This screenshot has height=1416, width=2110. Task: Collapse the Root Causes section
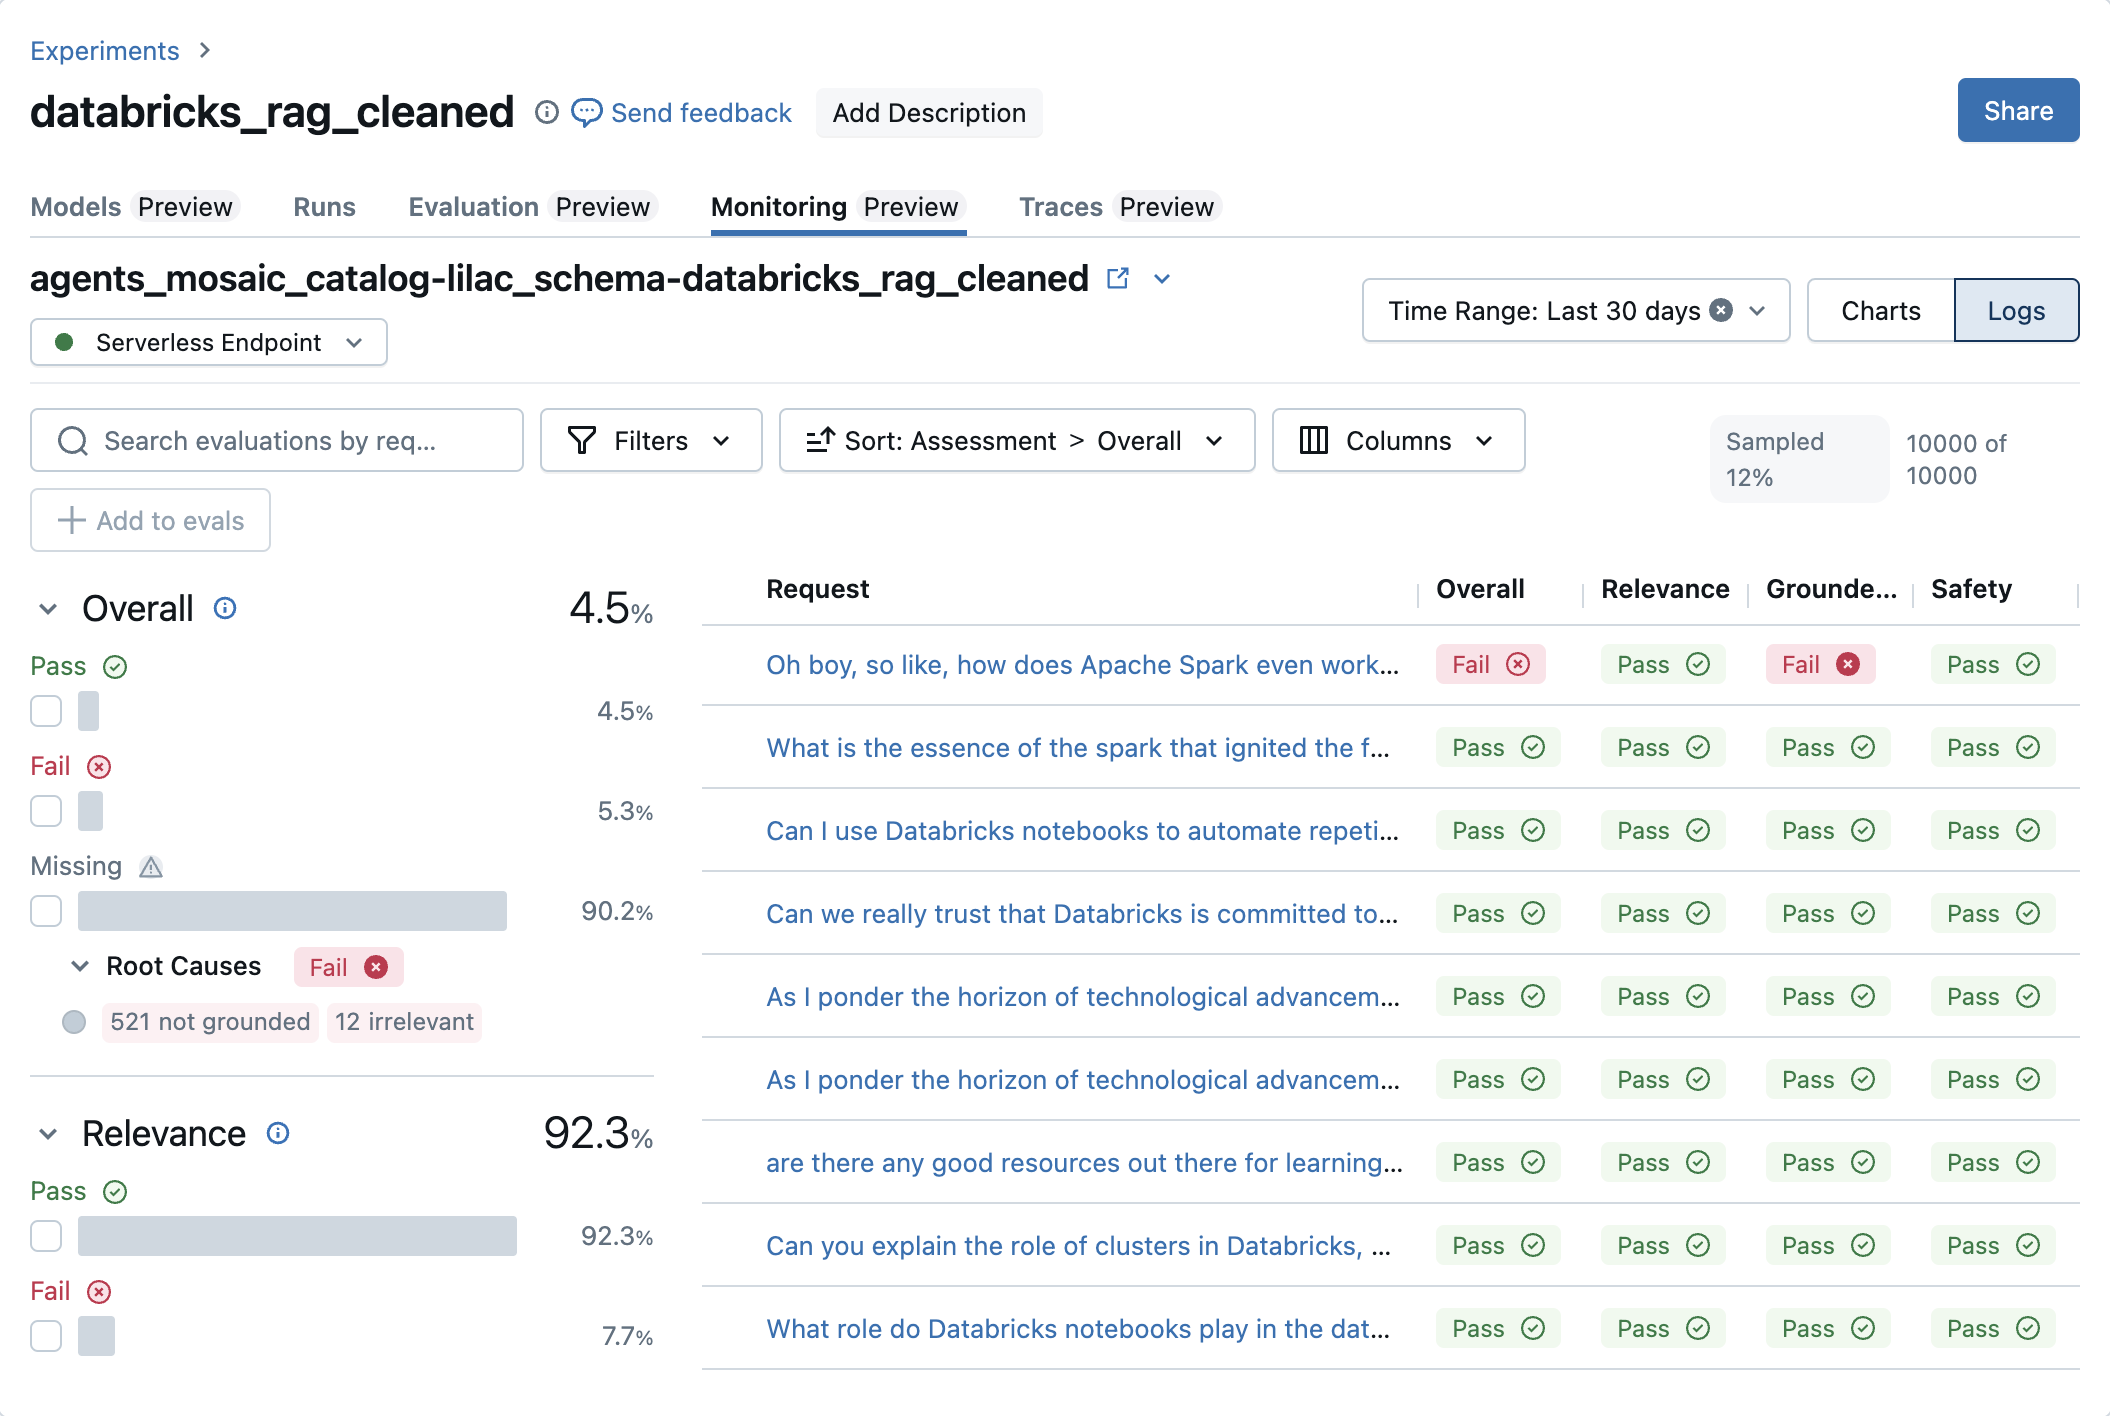click(x=80, y=966)
